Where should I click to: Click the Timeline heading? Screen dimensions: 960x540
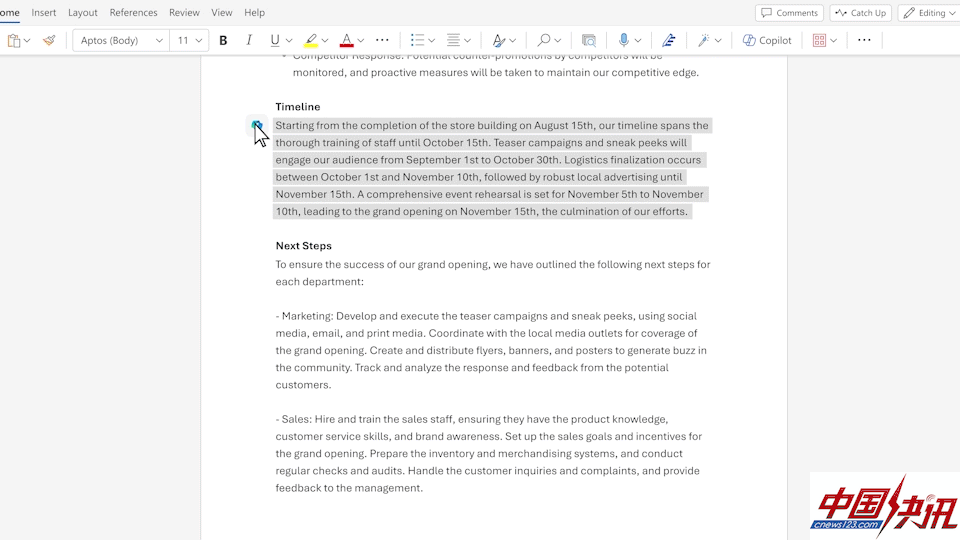click(x=298, y=107)
